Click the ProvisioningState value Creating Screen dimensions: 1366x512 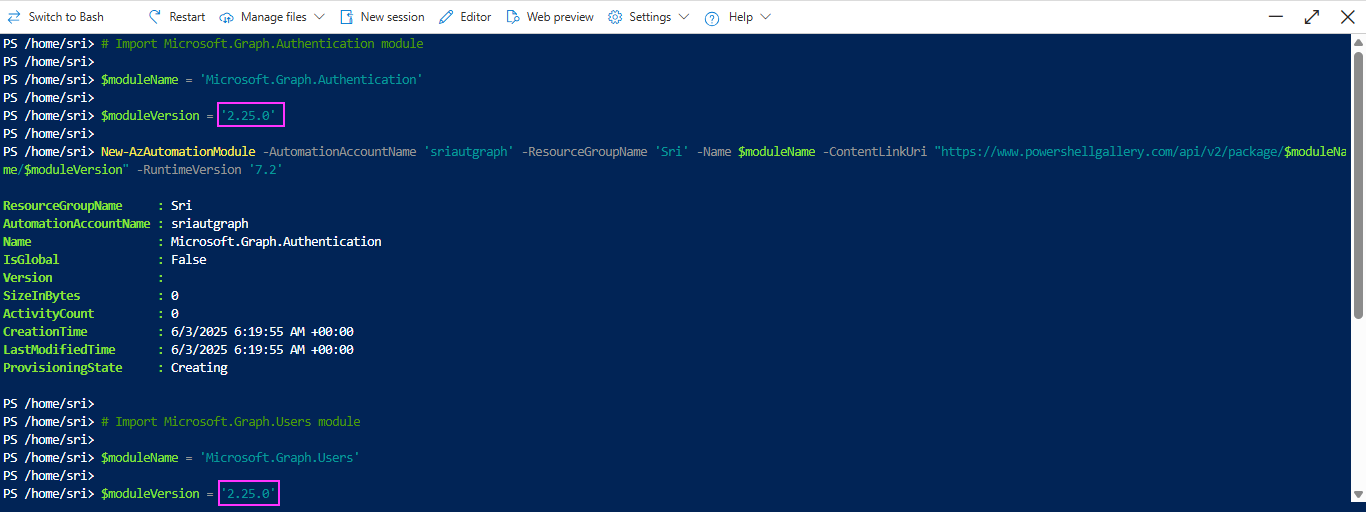pyautogui.click(x=199, y=368)
